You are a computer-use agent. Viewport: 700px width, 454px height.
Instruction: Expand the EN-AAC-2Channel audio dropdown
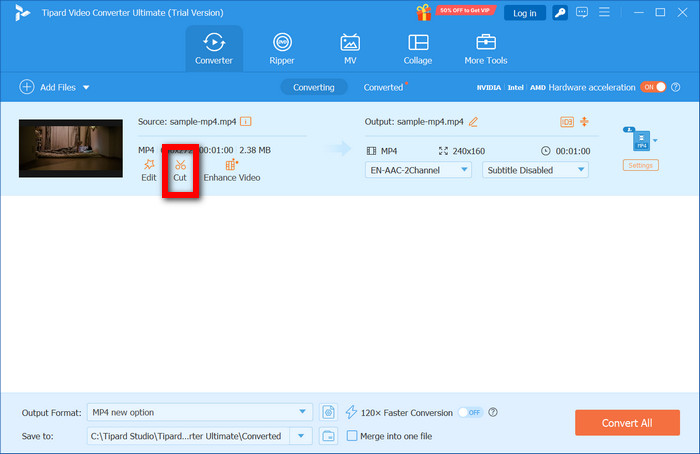pyautogui.click(x=418, y=170)
